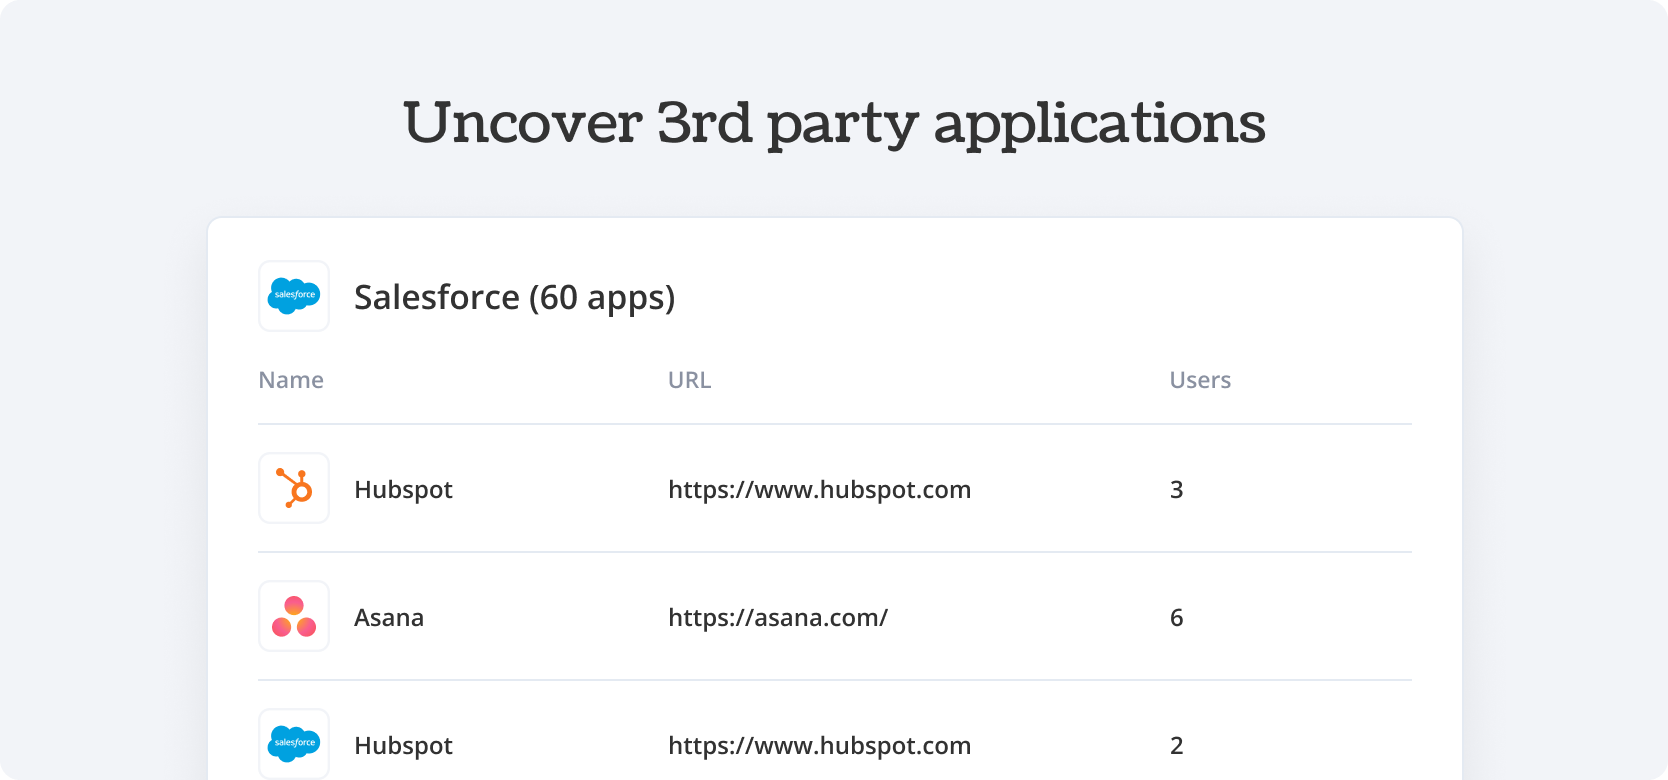
Task: Open hubspot.com URL in the 2-user row
Action: click(820, 746)
